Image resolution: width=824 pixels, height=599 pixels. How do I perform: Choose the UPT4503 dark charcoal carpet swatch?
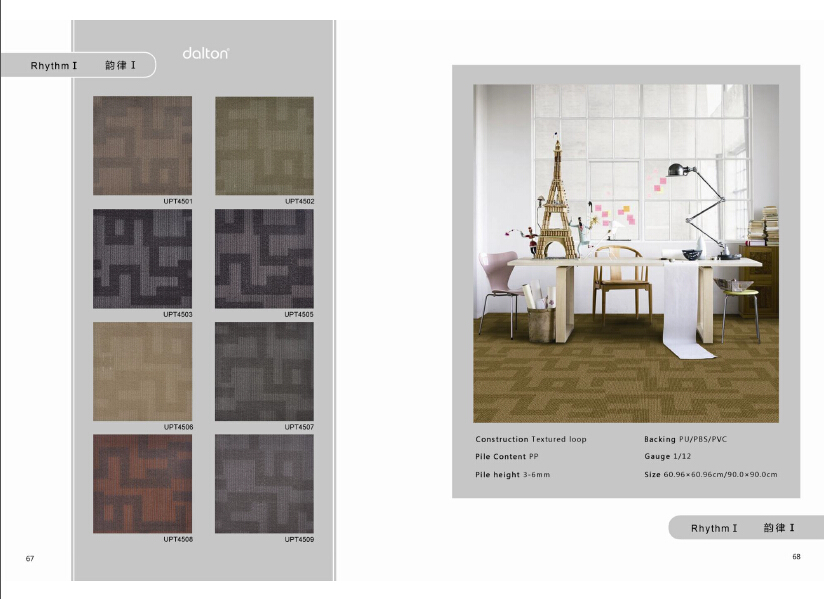(x=142, y=258)
